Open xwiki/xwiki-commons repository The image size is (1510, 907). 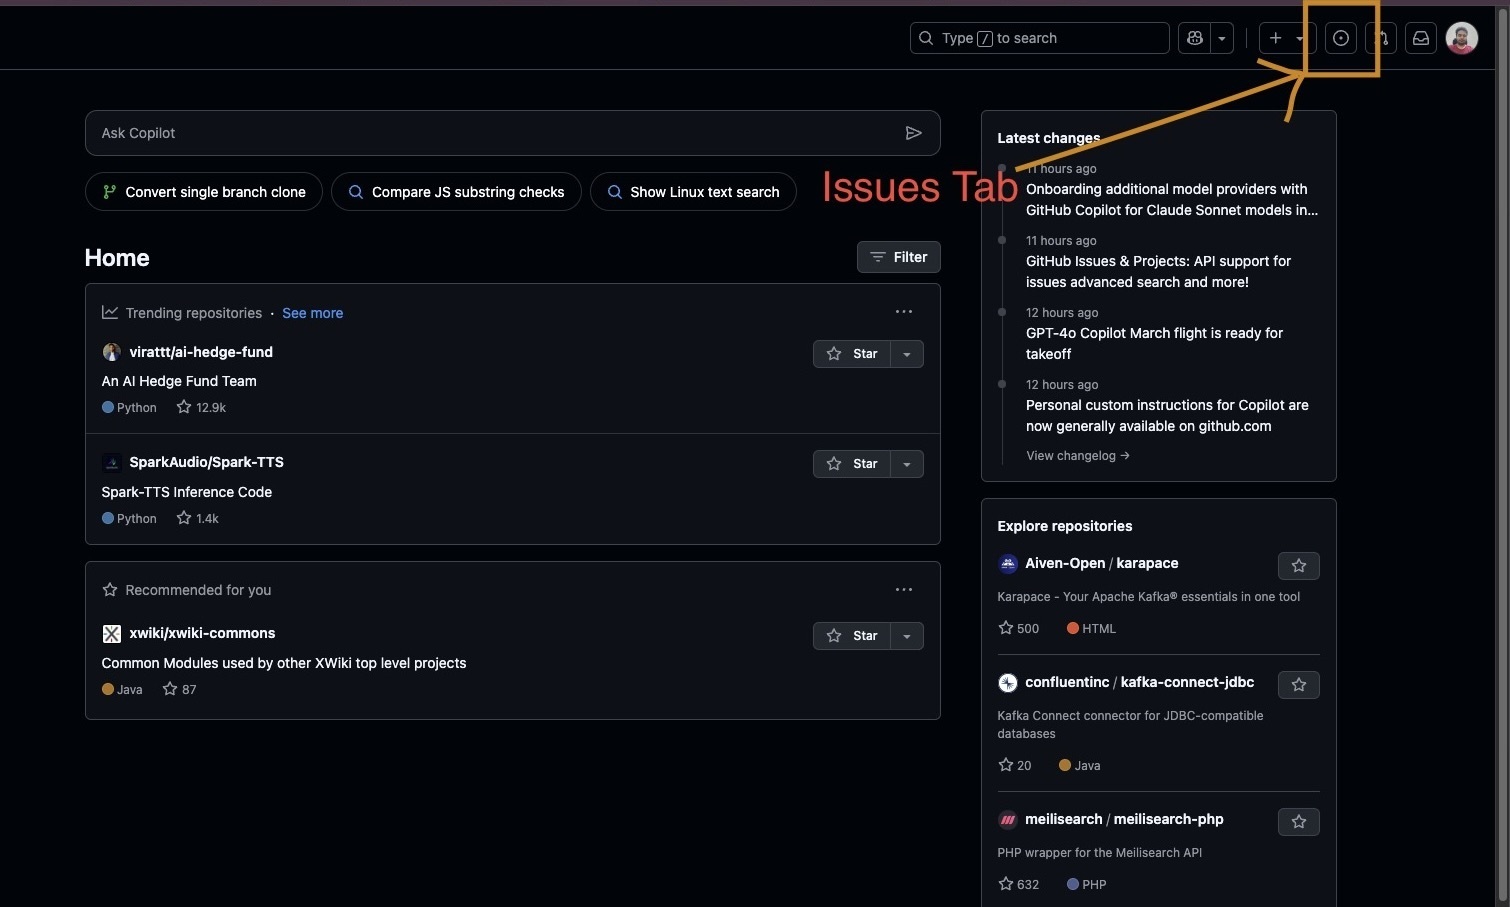point(202,633)
